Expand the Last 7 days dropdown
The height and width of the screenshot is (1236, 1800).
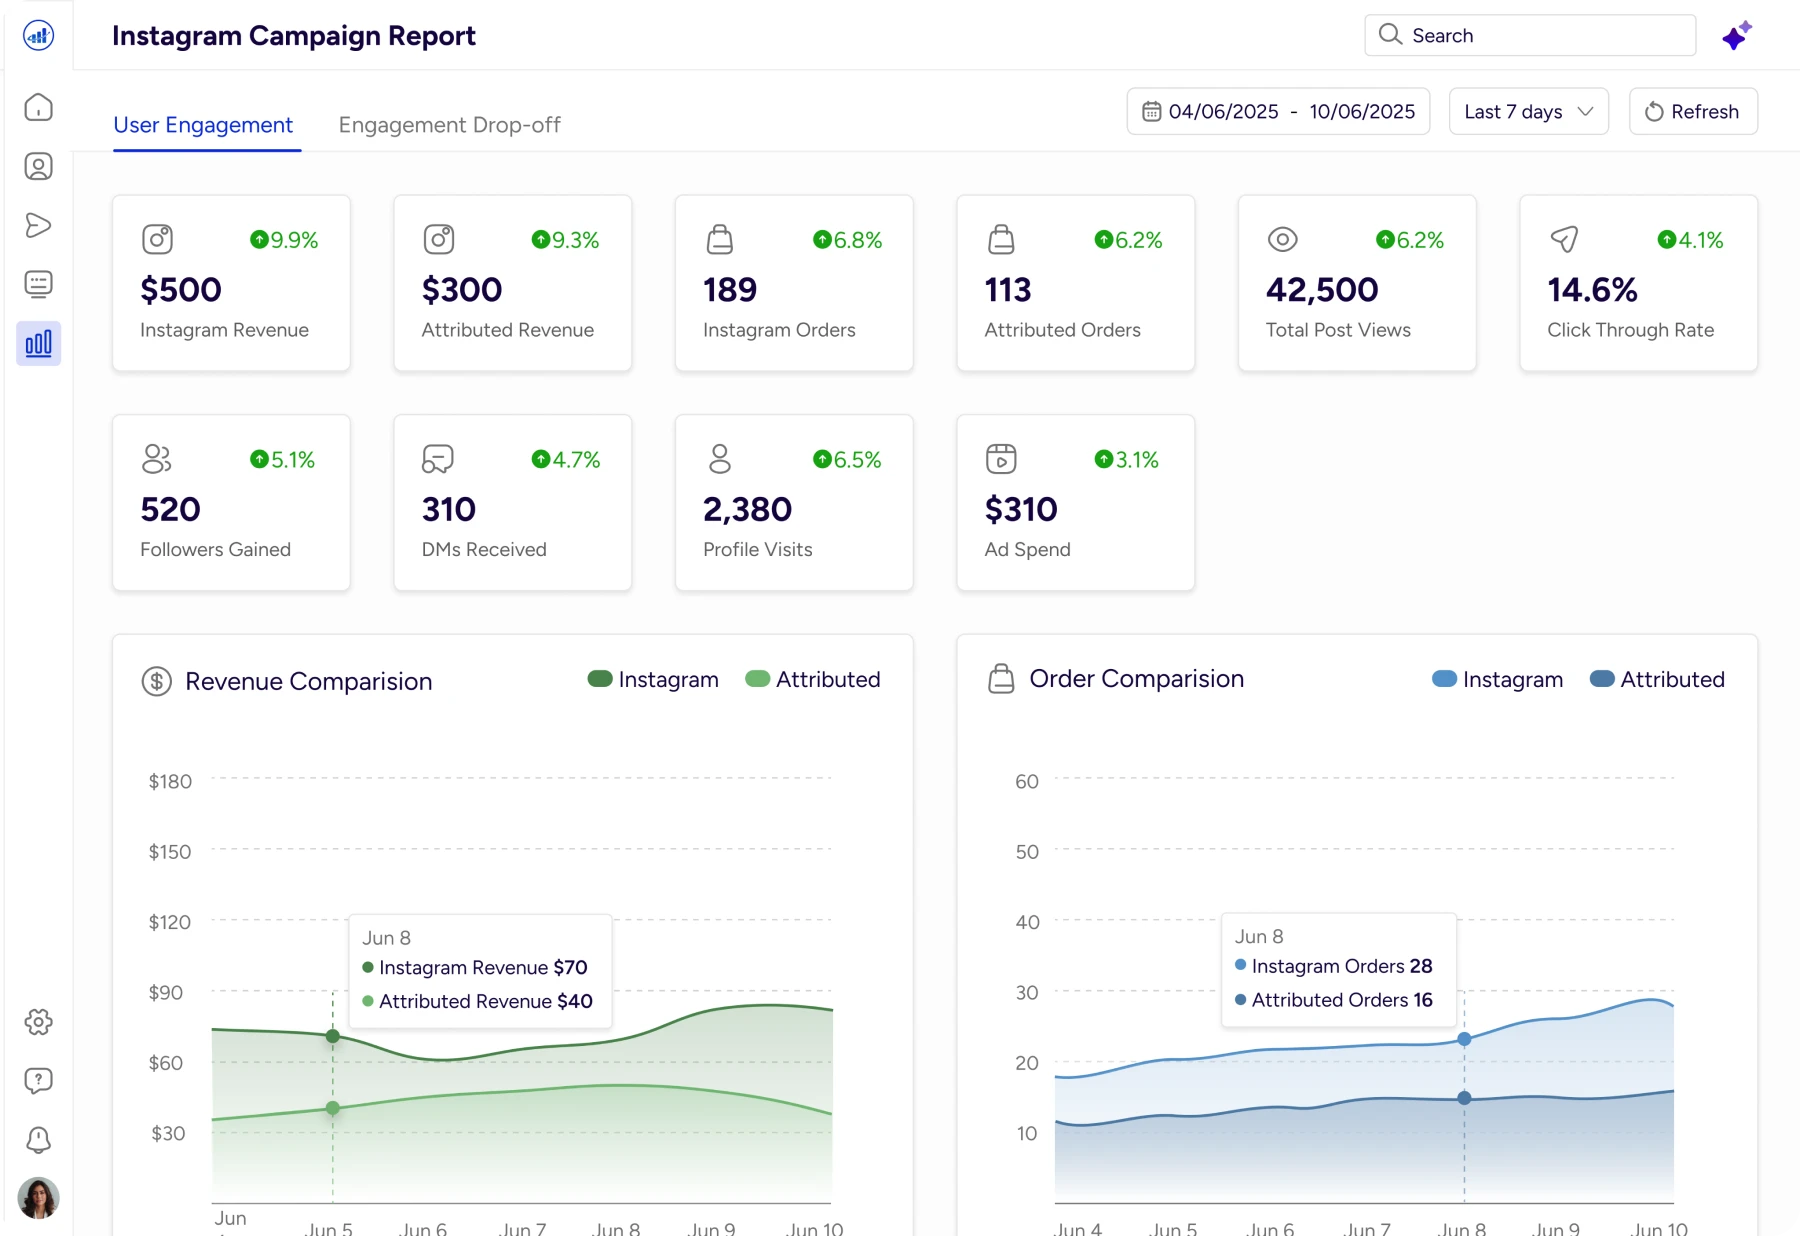(1528, 112)
